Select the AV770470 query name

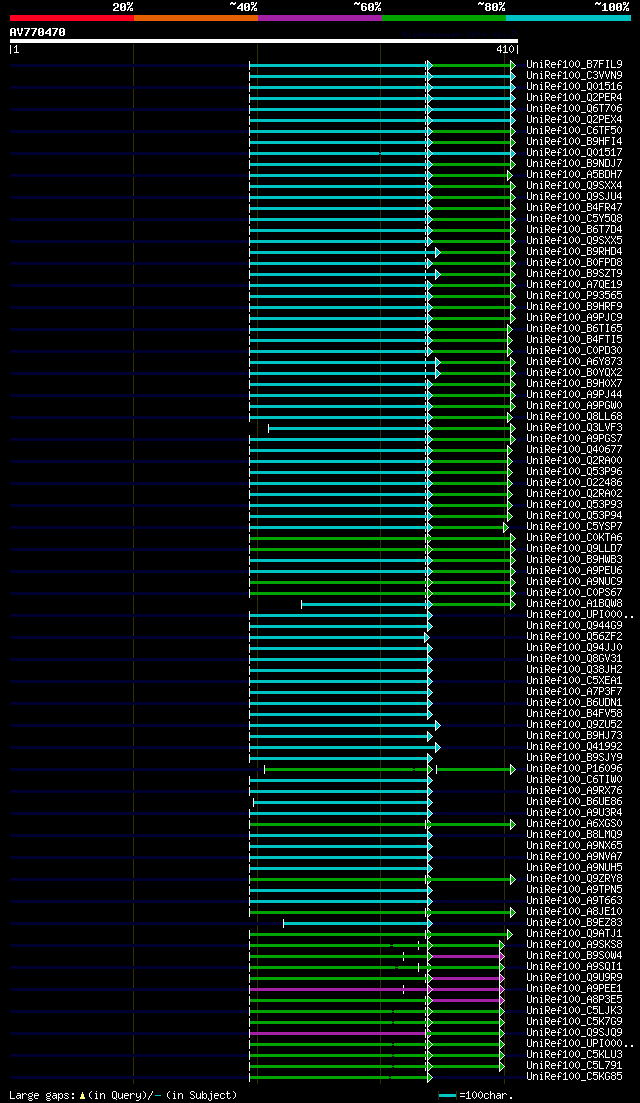pos(37,32)
